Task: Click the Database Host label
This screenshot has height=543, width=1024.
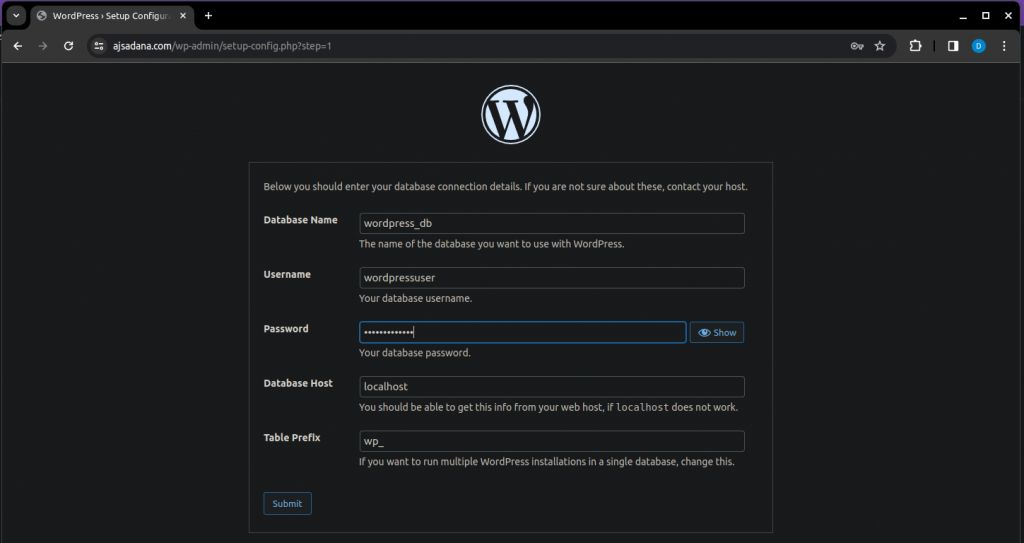Action: (x=298, y=384)
